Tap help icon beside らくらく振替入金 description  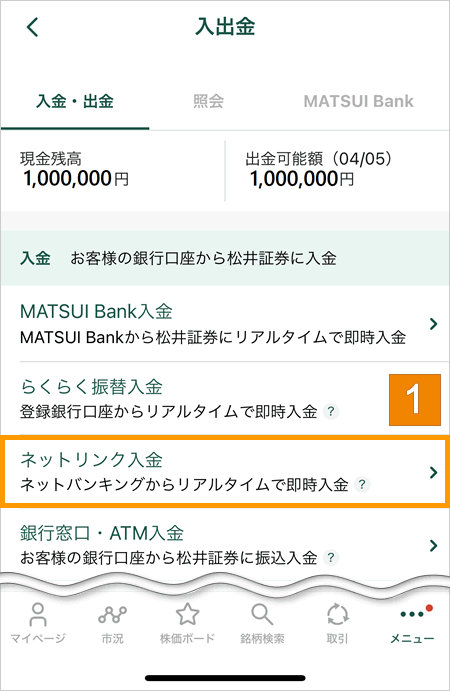tap(331, 412)
